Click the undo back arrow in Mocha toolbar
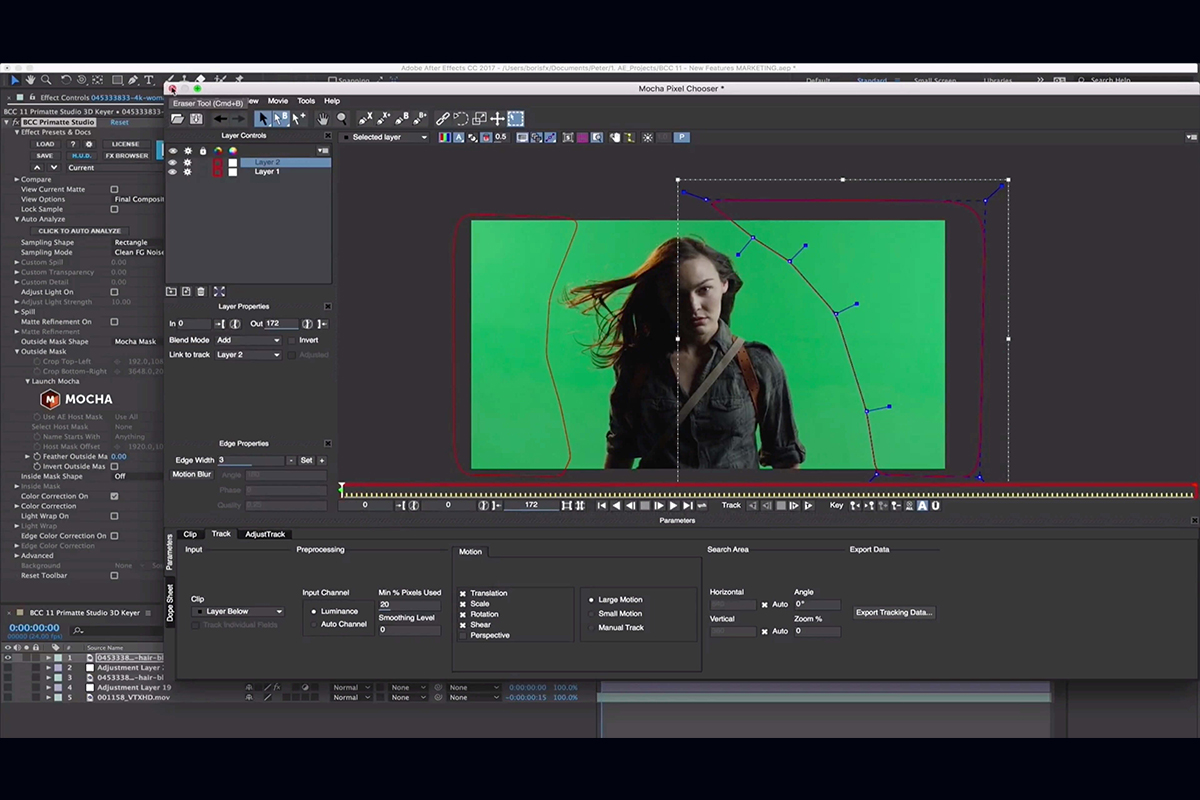 pos(220,119)
